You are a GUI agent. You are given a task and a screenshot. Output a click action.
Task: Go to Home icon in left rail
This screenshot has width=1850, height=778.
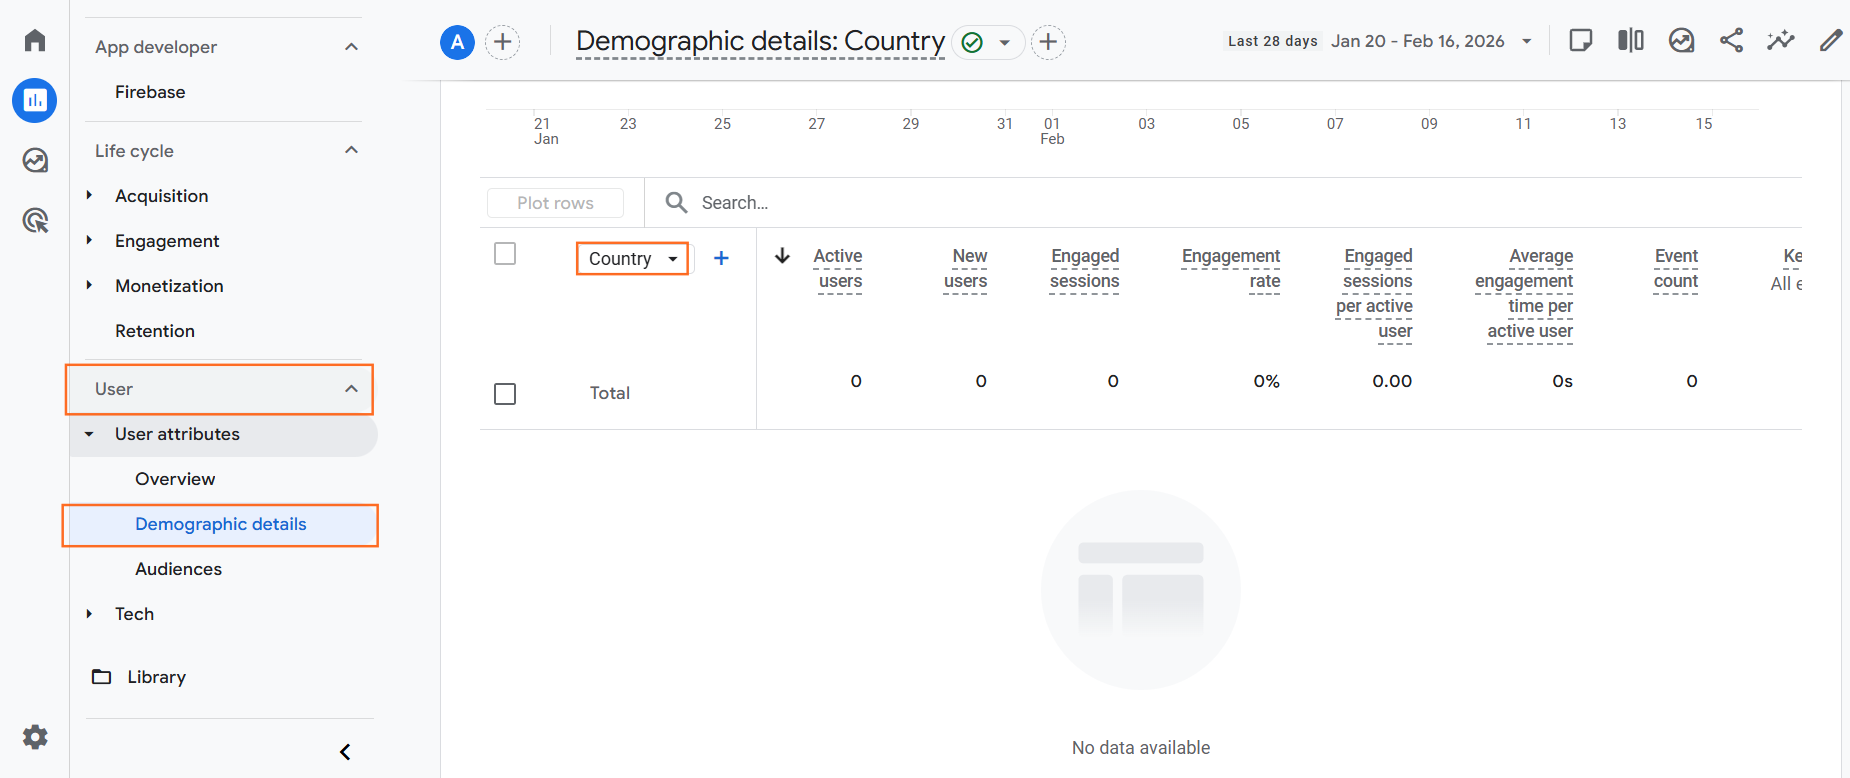pos(35,40)
